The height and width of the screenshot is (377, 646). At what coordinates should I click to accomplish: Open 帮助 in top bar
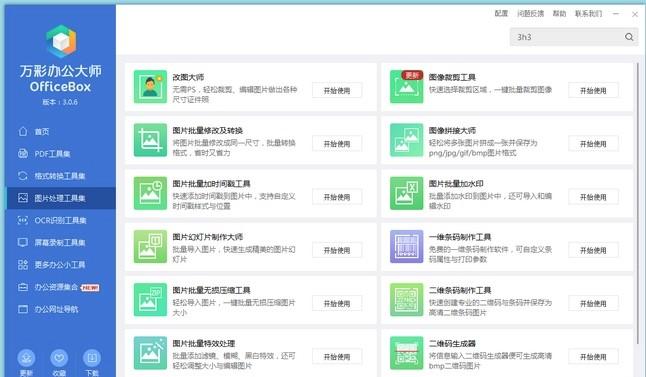(x=559, y=14)
